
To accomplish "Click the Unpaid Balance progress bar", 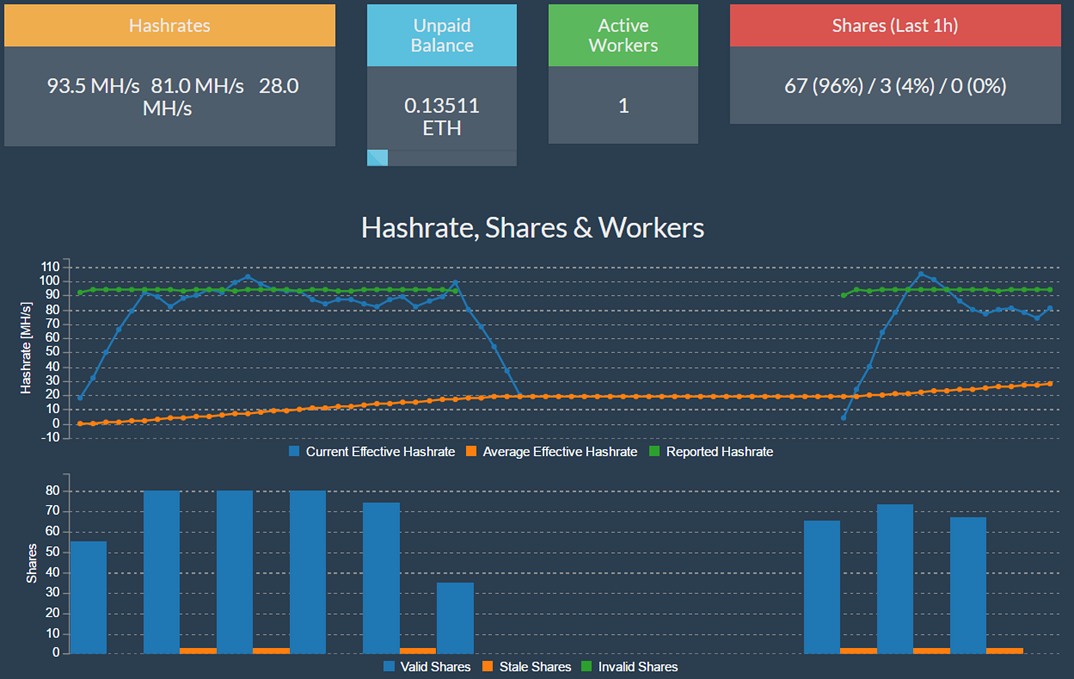I will 441,158.
